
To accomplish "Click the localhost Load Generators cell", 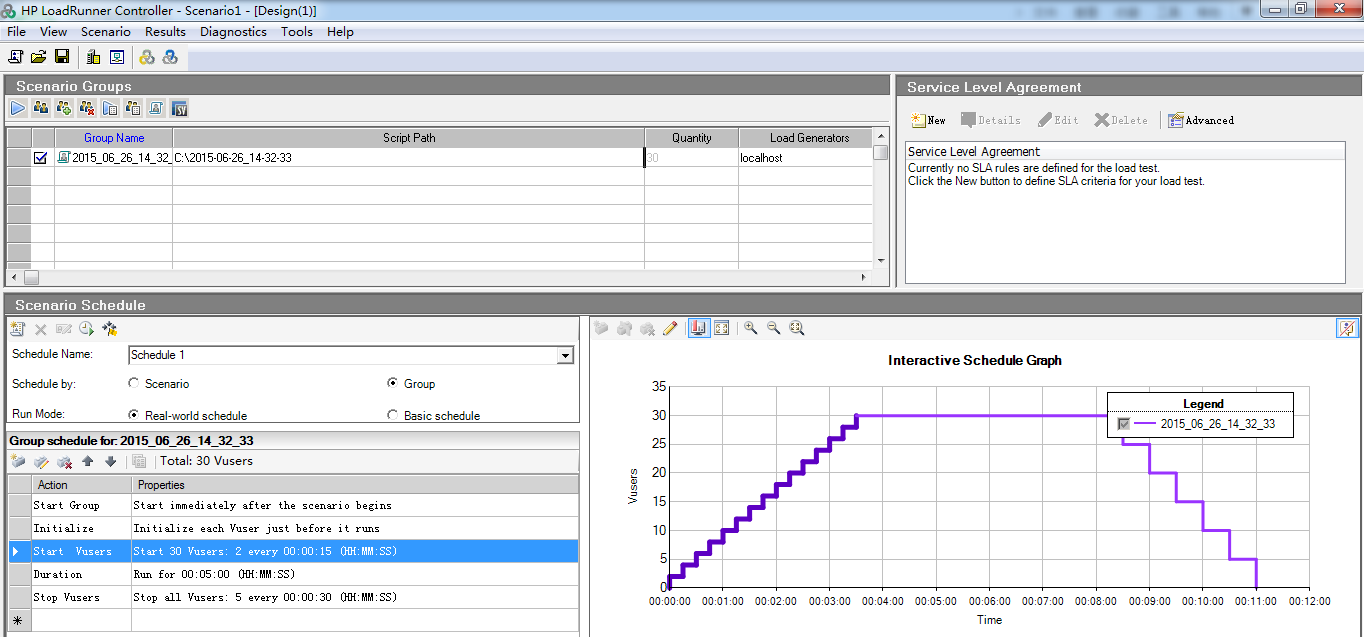I will pyautogui.click(x=806, y=157).
